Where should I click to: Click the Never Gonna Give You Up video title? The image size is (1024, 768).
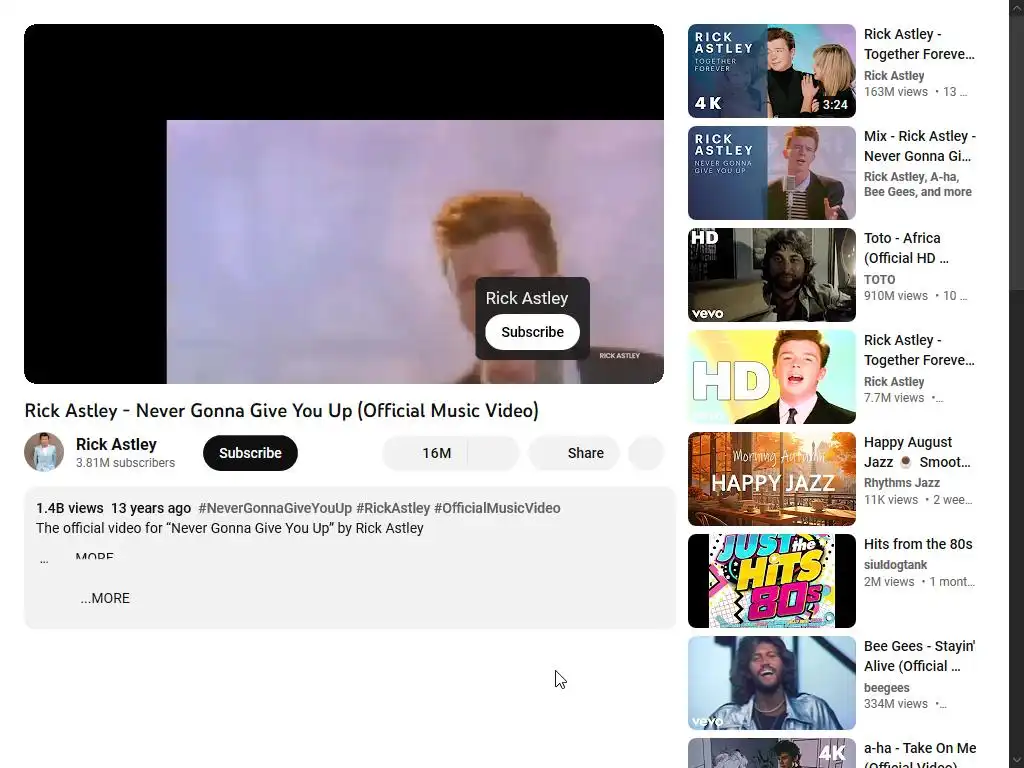pyautogui.click(x=281, y=411)
